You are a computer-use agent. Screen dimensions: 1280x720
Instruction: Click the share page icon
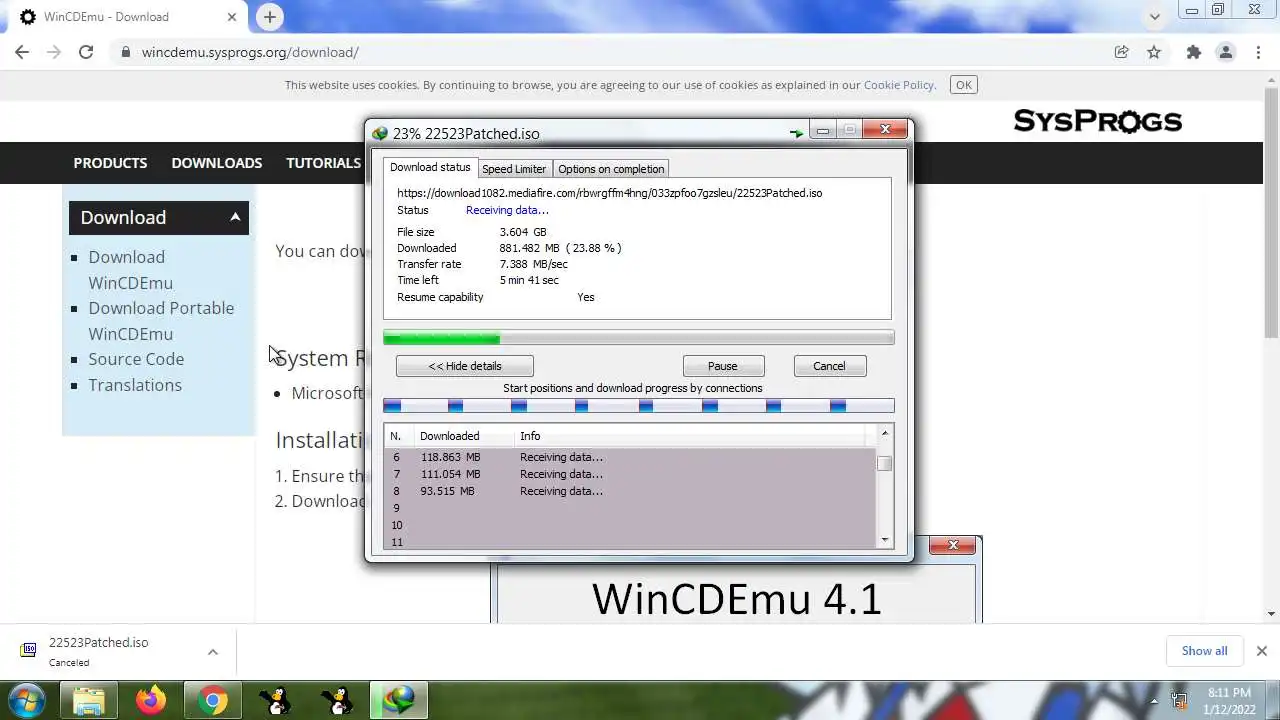coord(1122,52)
